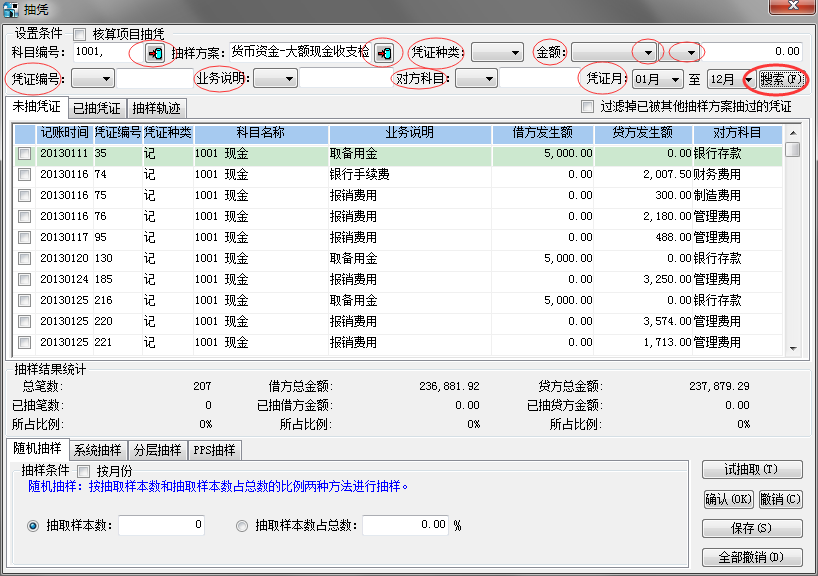Save with the 保存(S) button

(752, 528)
